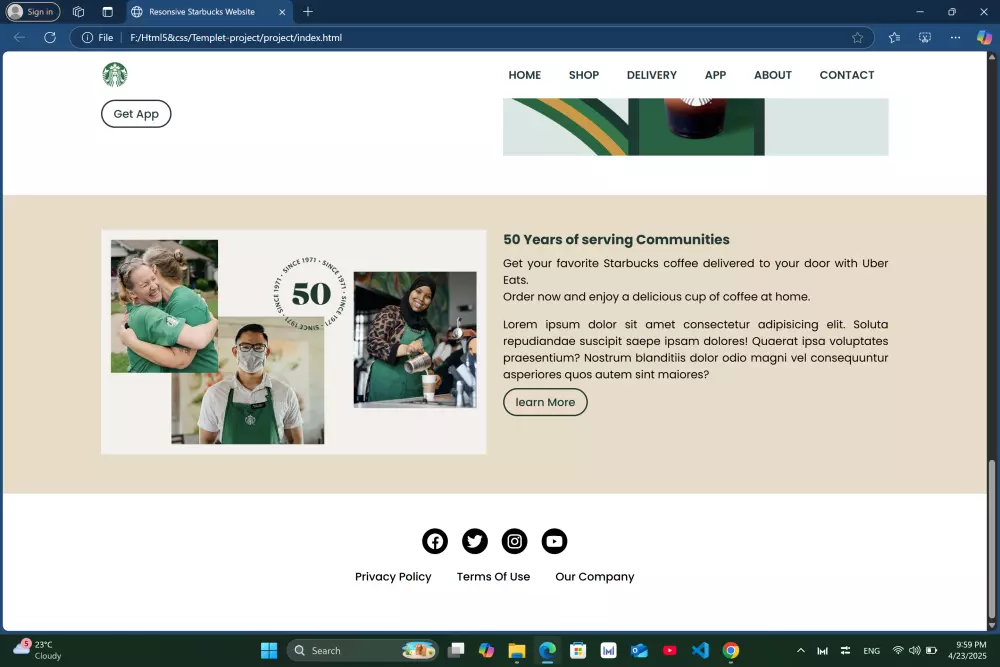Screen dimensions: 1000x667
Task: Open a new browser tab
Action: [308, 11]
